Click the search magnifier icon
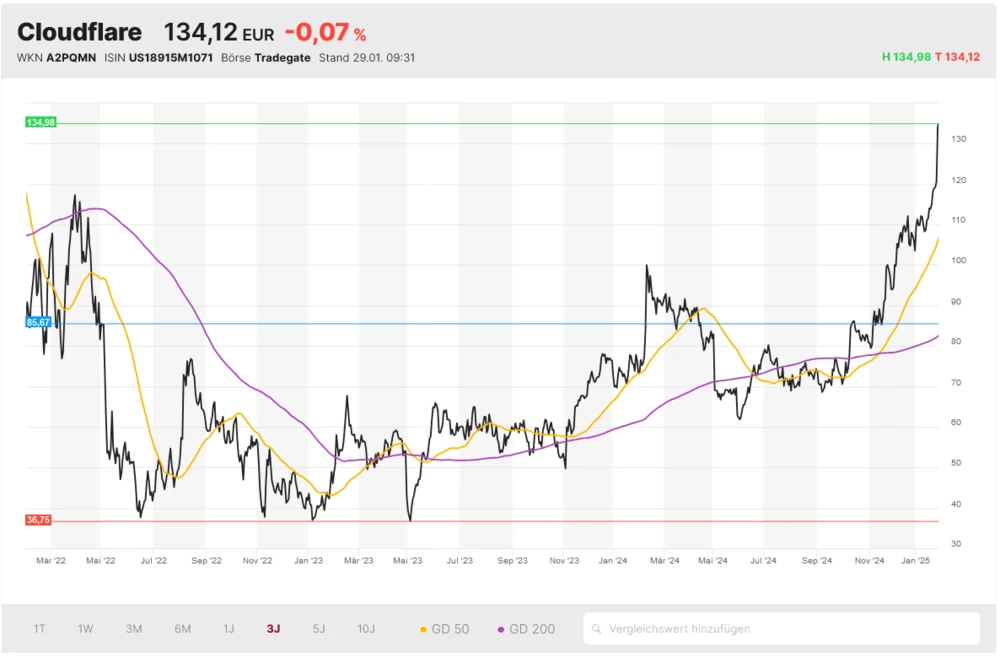 pyautogui.click(x=597, y=629)
